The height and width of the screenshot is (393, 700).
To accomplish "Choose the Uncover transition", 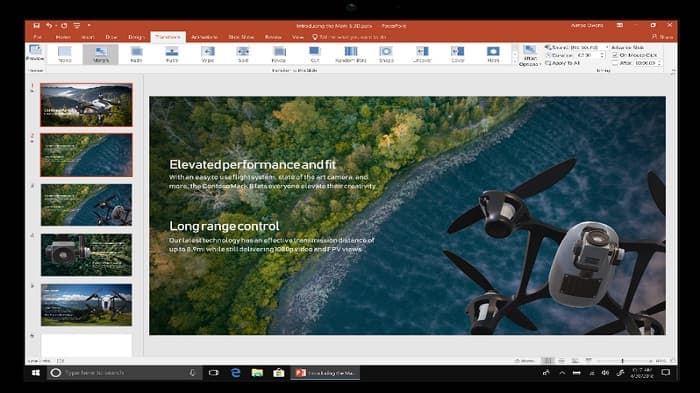I will [422, 54].
